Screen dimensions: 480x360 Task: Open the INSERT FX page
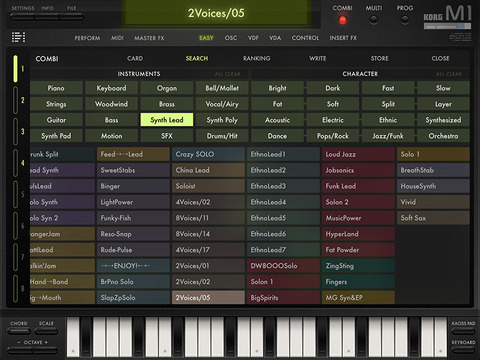point(343,38)
